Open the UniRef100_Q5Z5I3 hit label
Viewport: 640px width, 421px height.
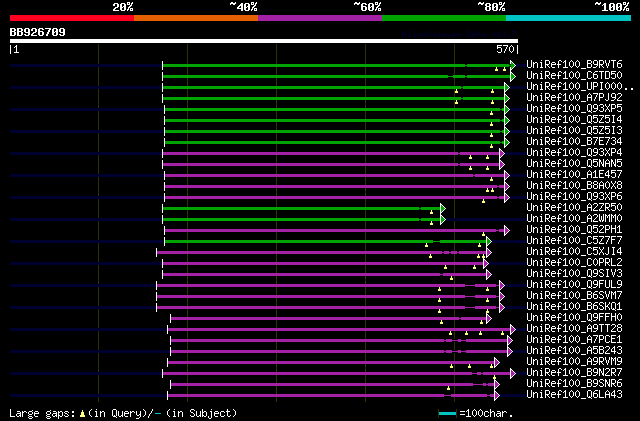(x=574, y=131)
